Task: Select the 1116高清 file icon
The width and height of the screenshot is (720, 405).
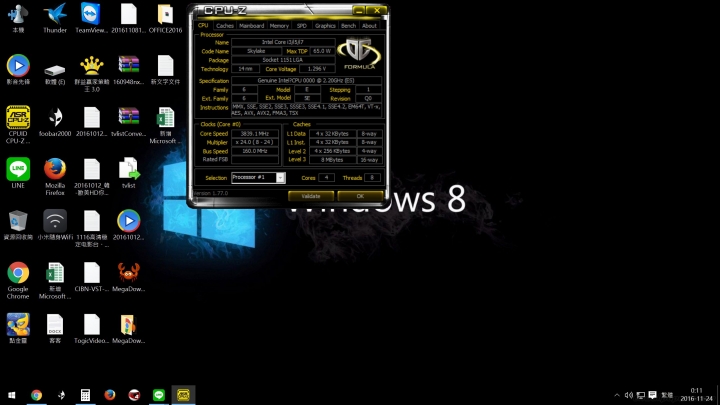Action: click(x=92, y=229)
